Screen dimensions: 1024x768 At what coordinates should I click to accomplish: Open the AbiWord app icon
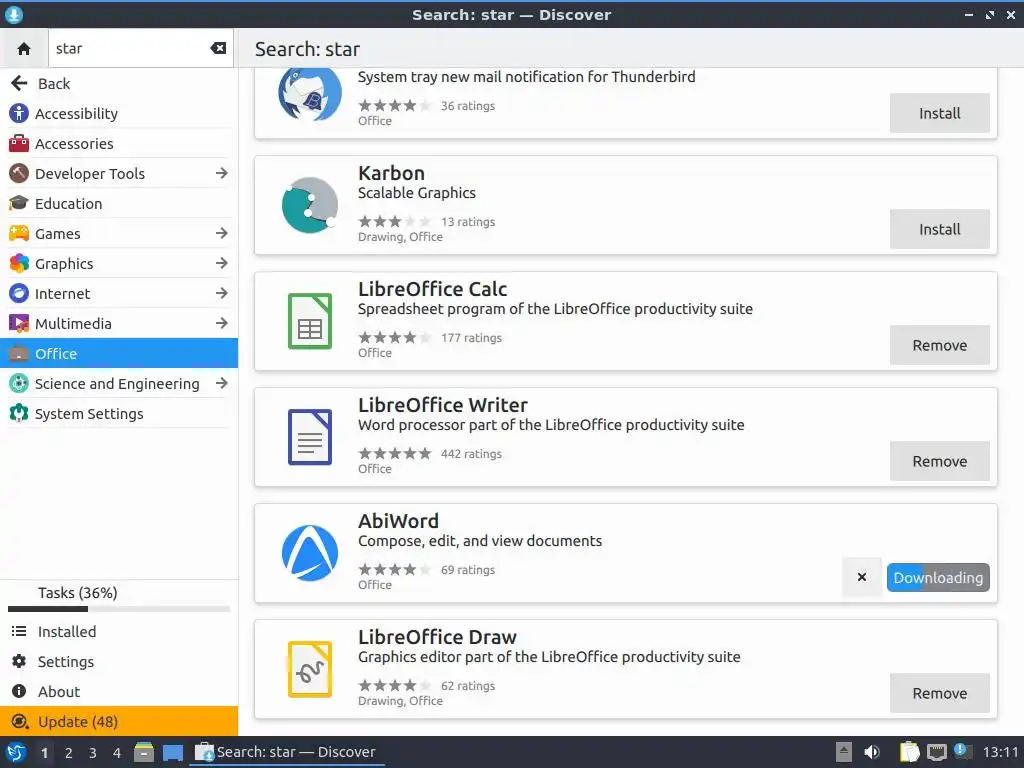[x=310, y=553]
